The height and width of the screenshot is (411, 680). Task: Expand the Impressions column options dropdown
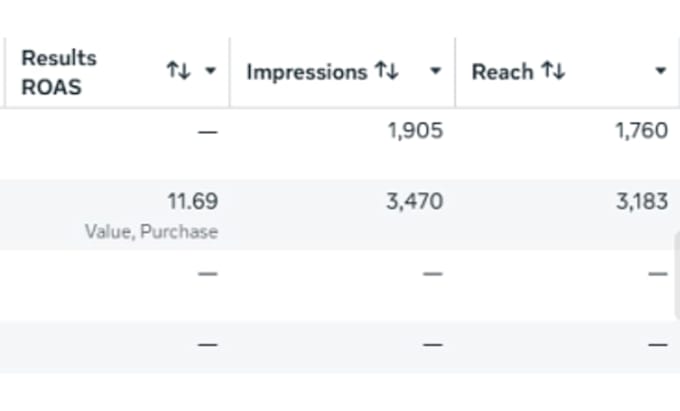click(x=435, y=71)
